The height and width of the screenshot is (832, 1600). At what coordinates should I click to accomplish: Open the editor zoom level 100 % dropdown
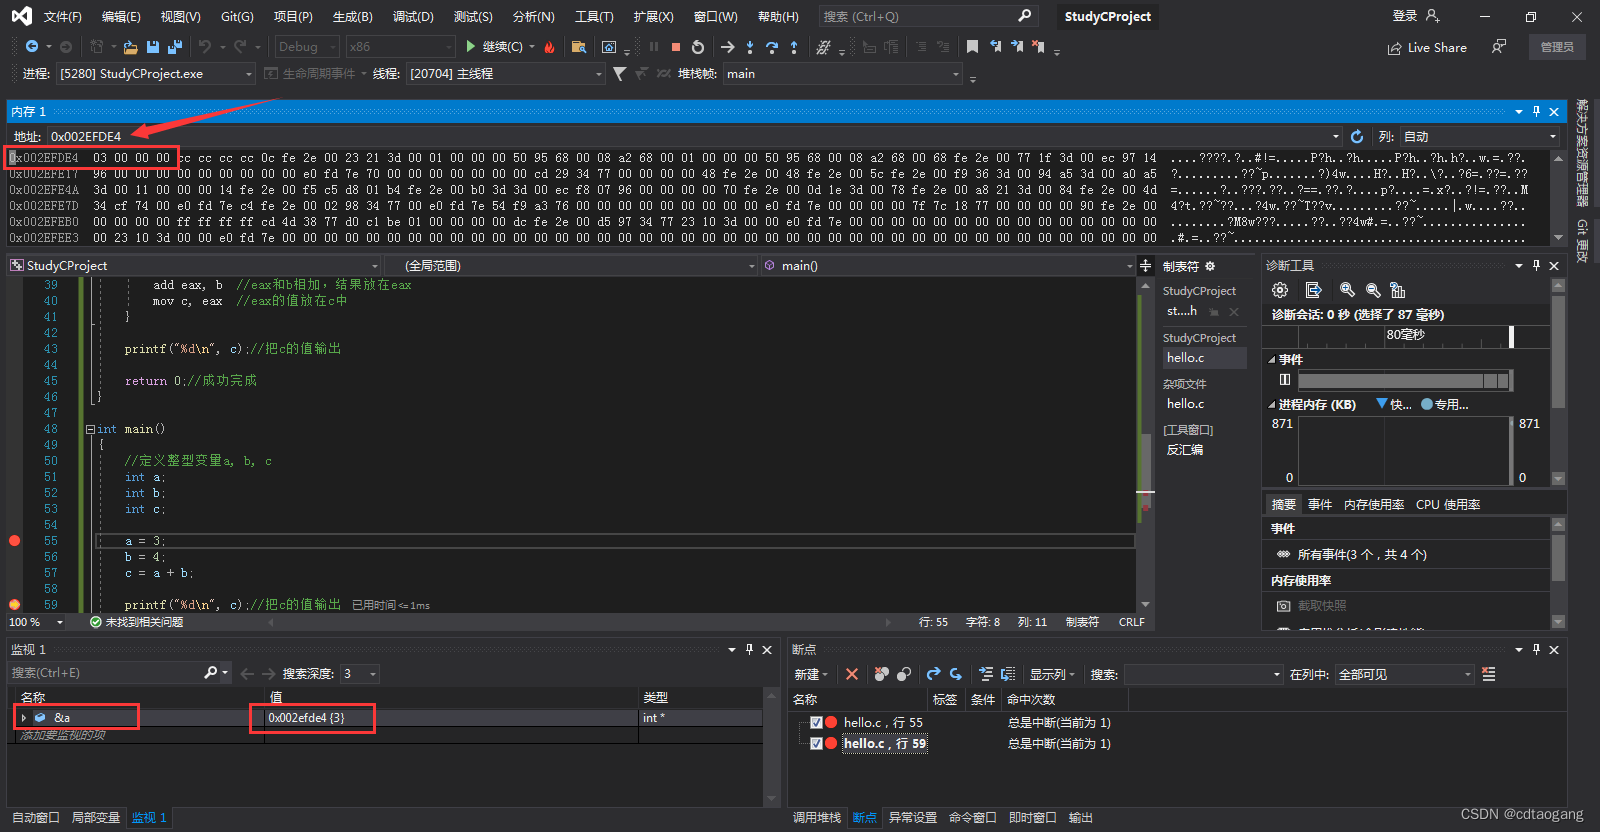click(37, 622)
